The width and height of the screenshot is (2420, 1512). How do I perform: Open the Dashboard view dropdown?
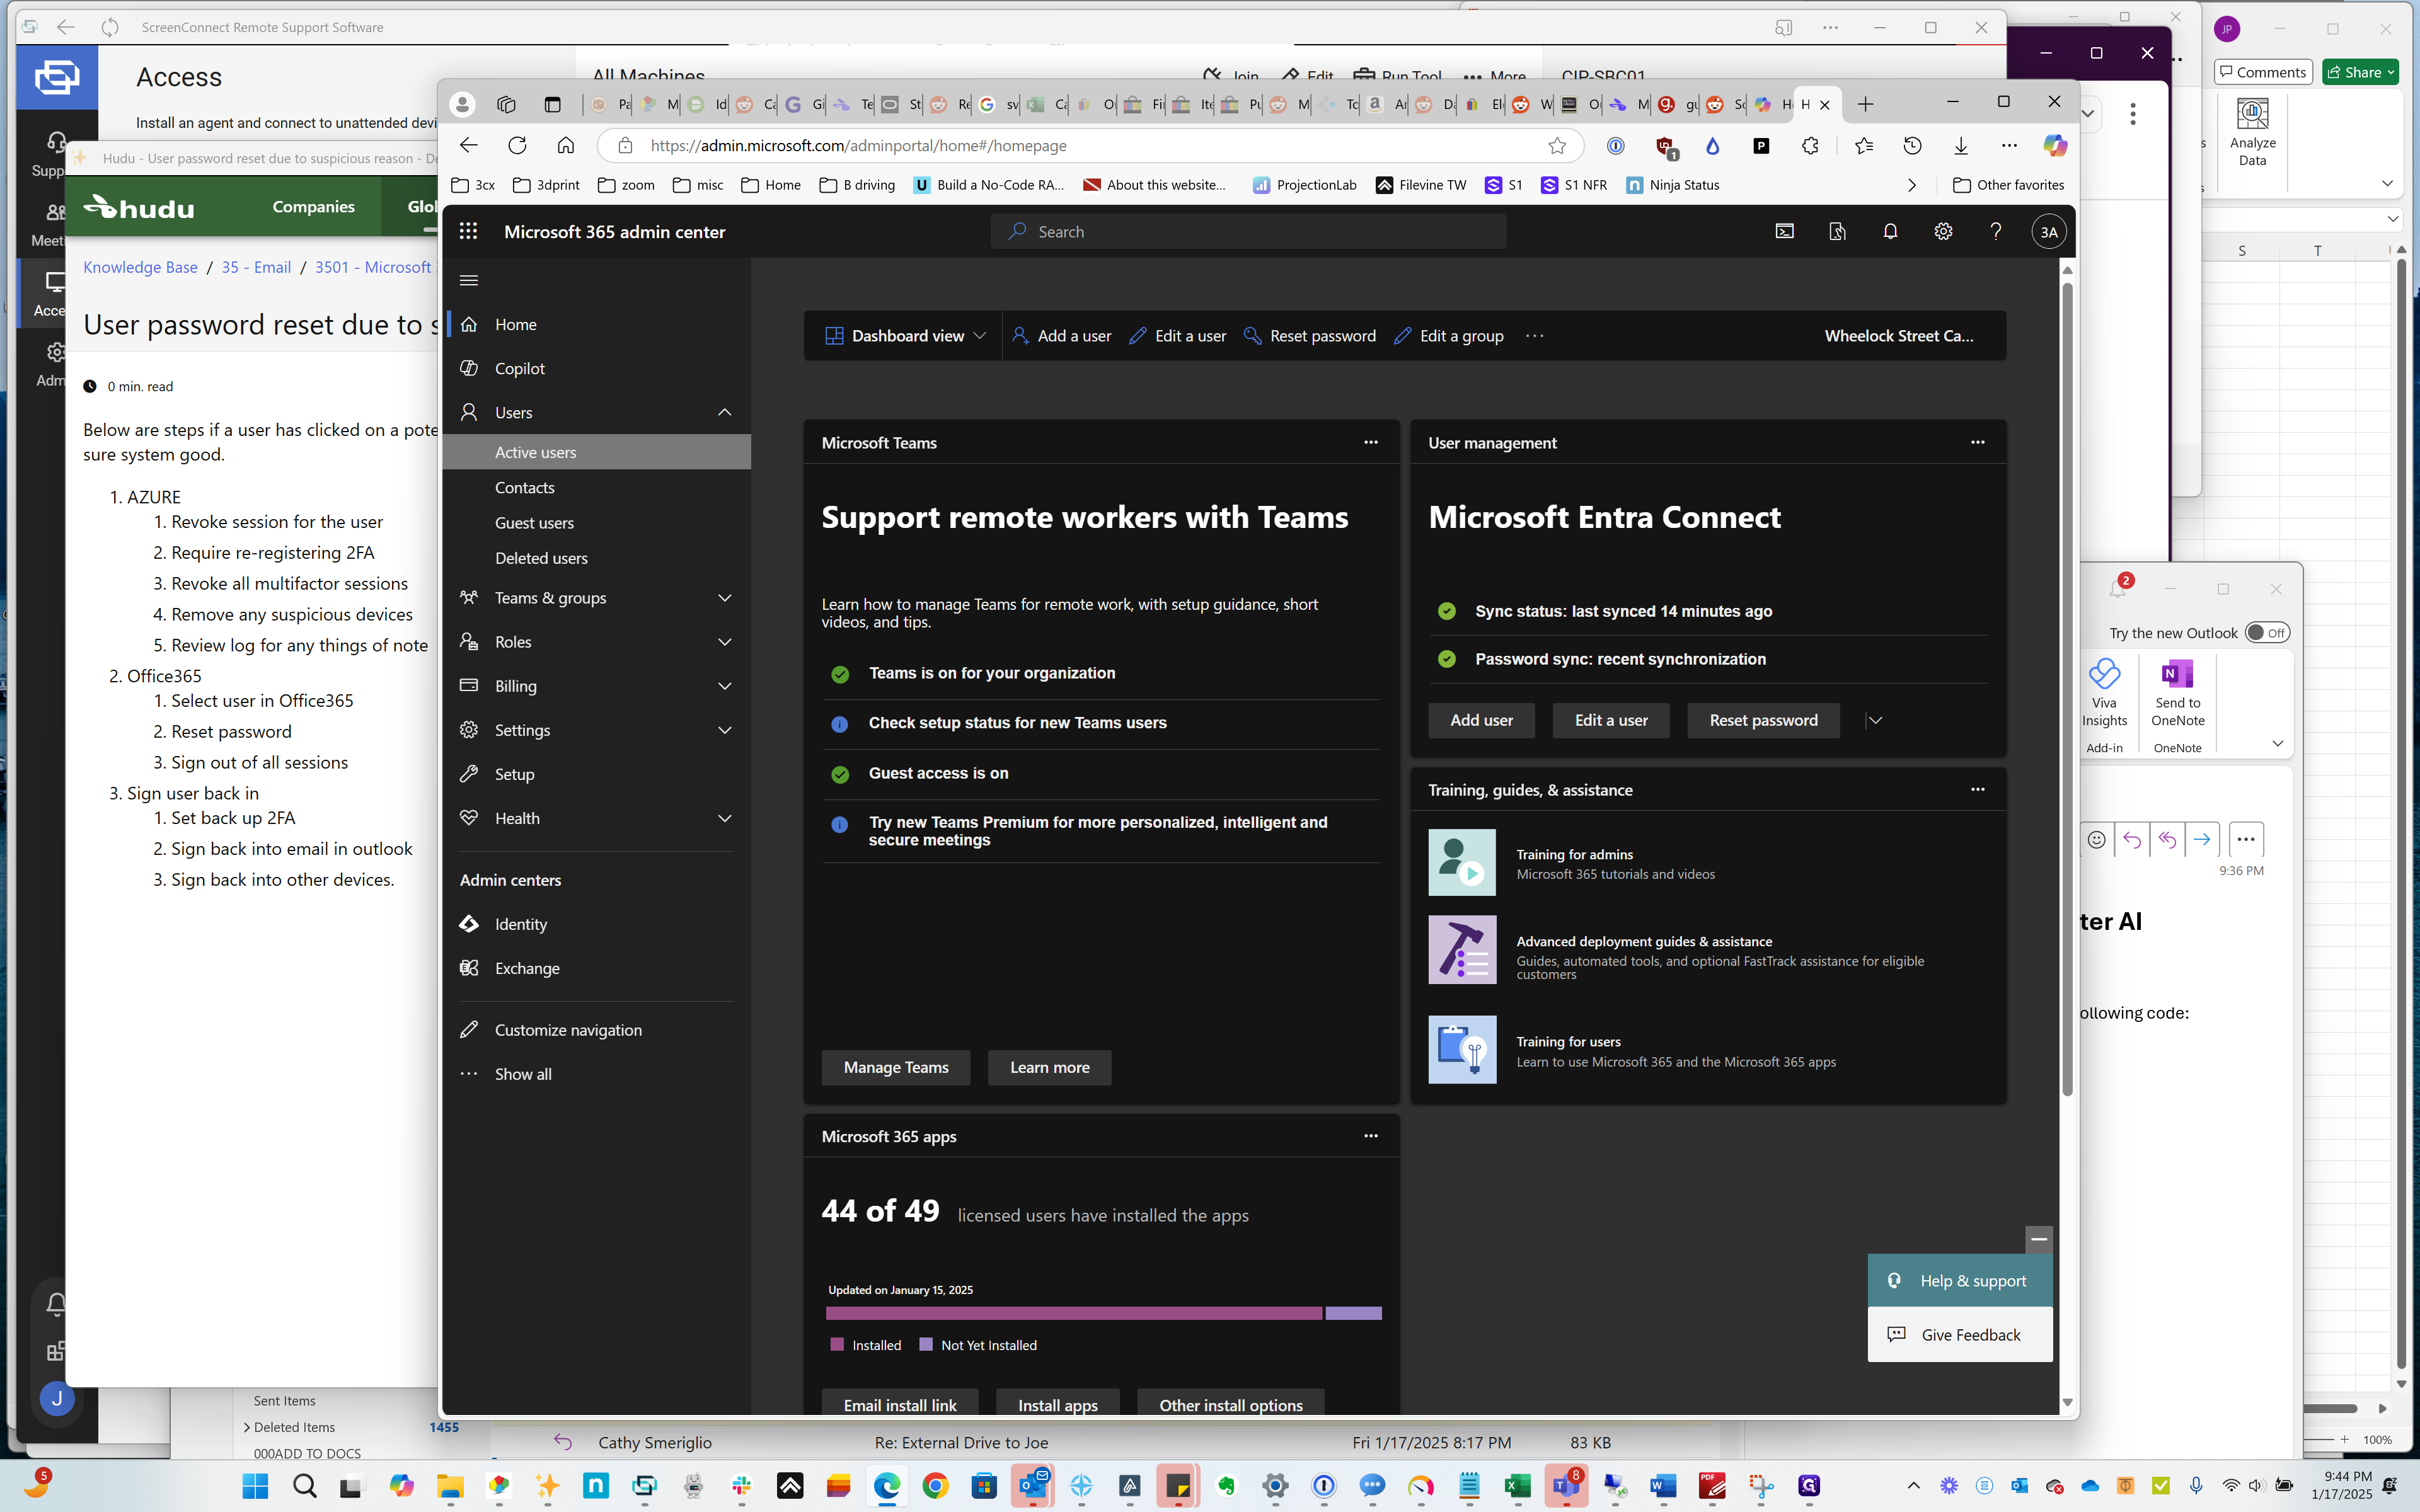(905, 336)
